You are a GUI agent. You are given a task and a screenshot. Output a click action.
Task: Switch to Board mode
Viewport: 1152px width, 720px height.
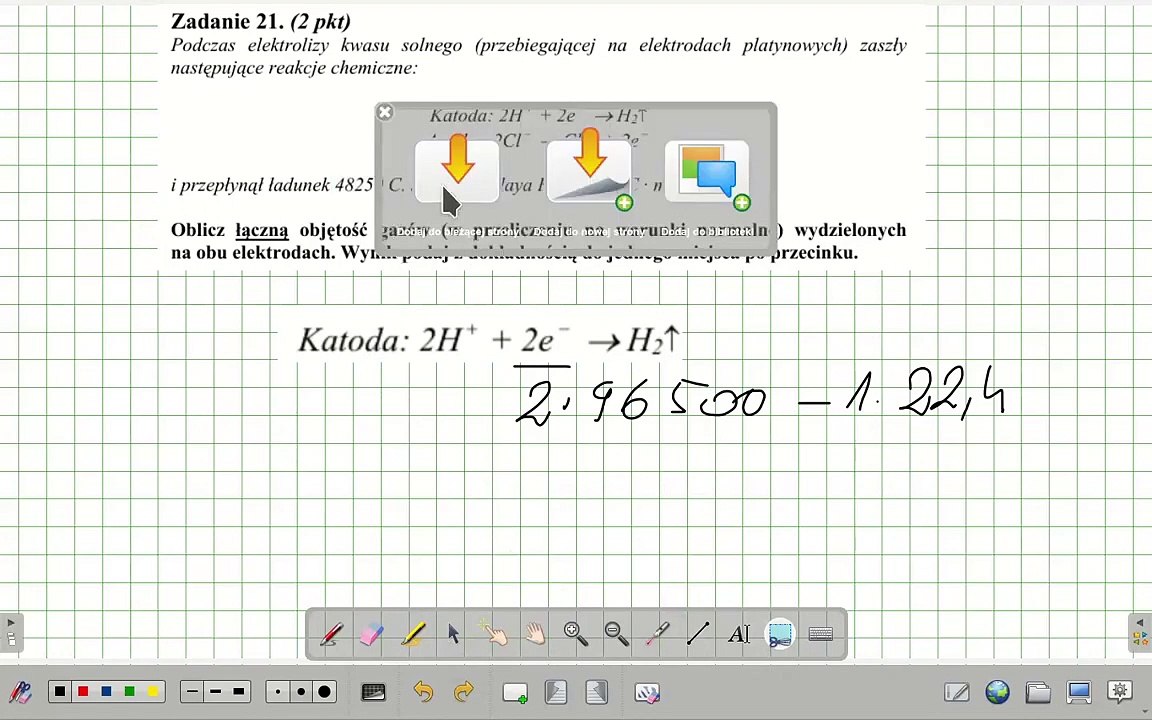[x=957, y=691]
